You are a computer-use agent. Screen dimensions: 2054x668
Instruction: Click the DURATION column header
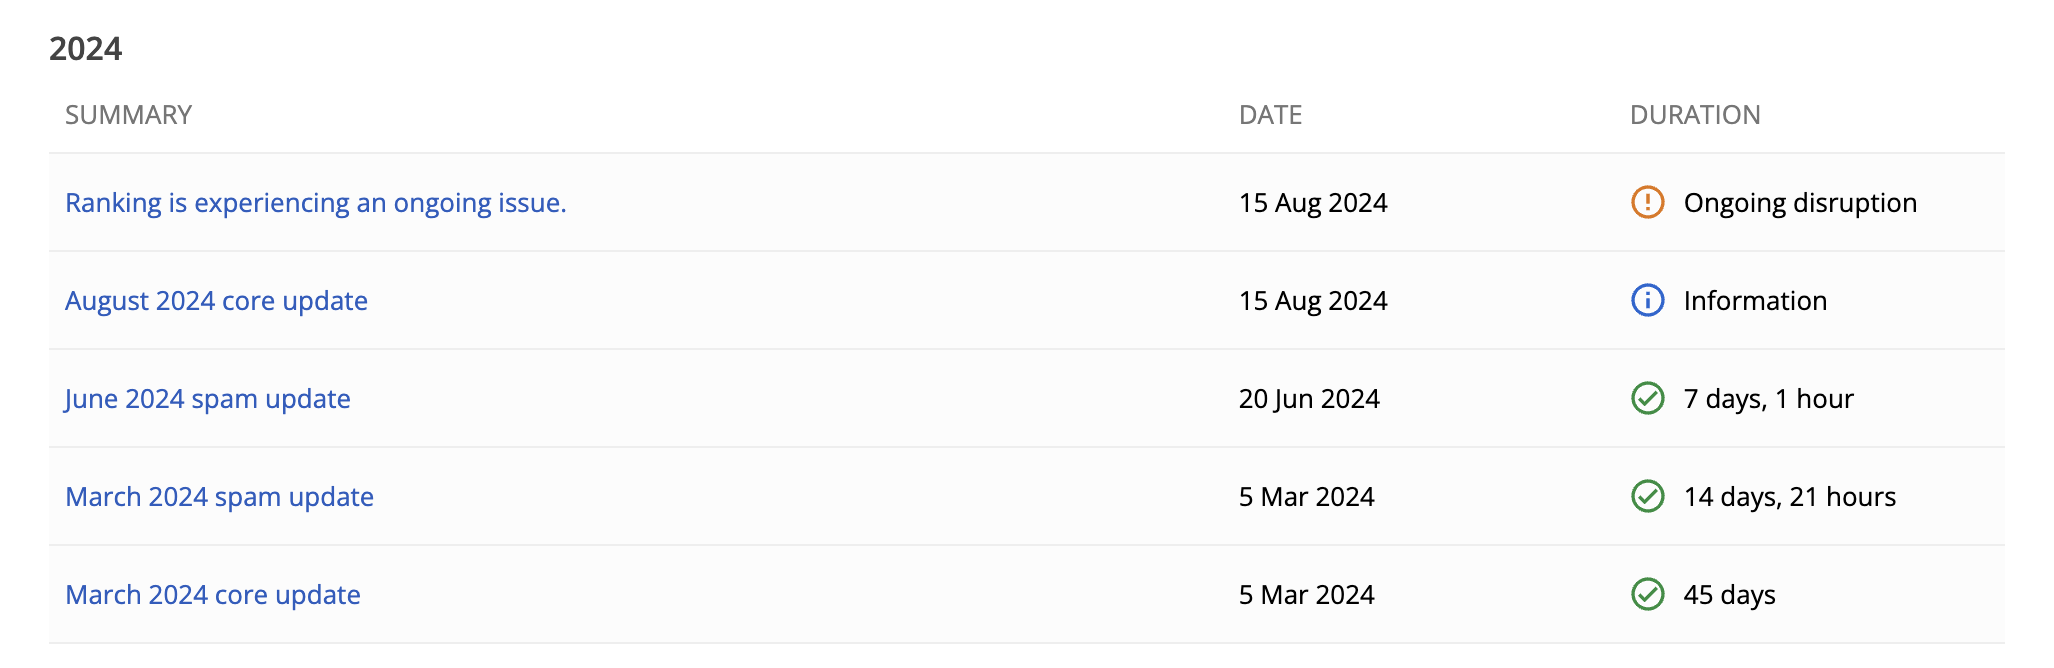tap(1695, 115)
